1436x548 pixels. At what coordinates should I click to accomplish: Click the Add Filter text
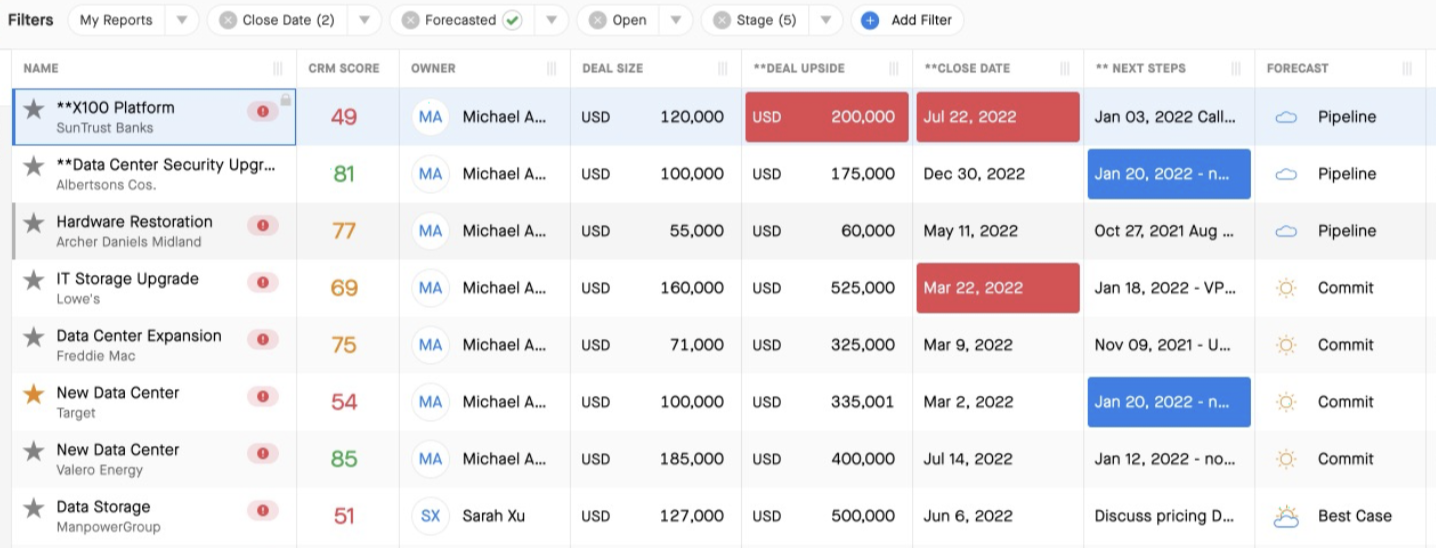click(x=922, y=20)
